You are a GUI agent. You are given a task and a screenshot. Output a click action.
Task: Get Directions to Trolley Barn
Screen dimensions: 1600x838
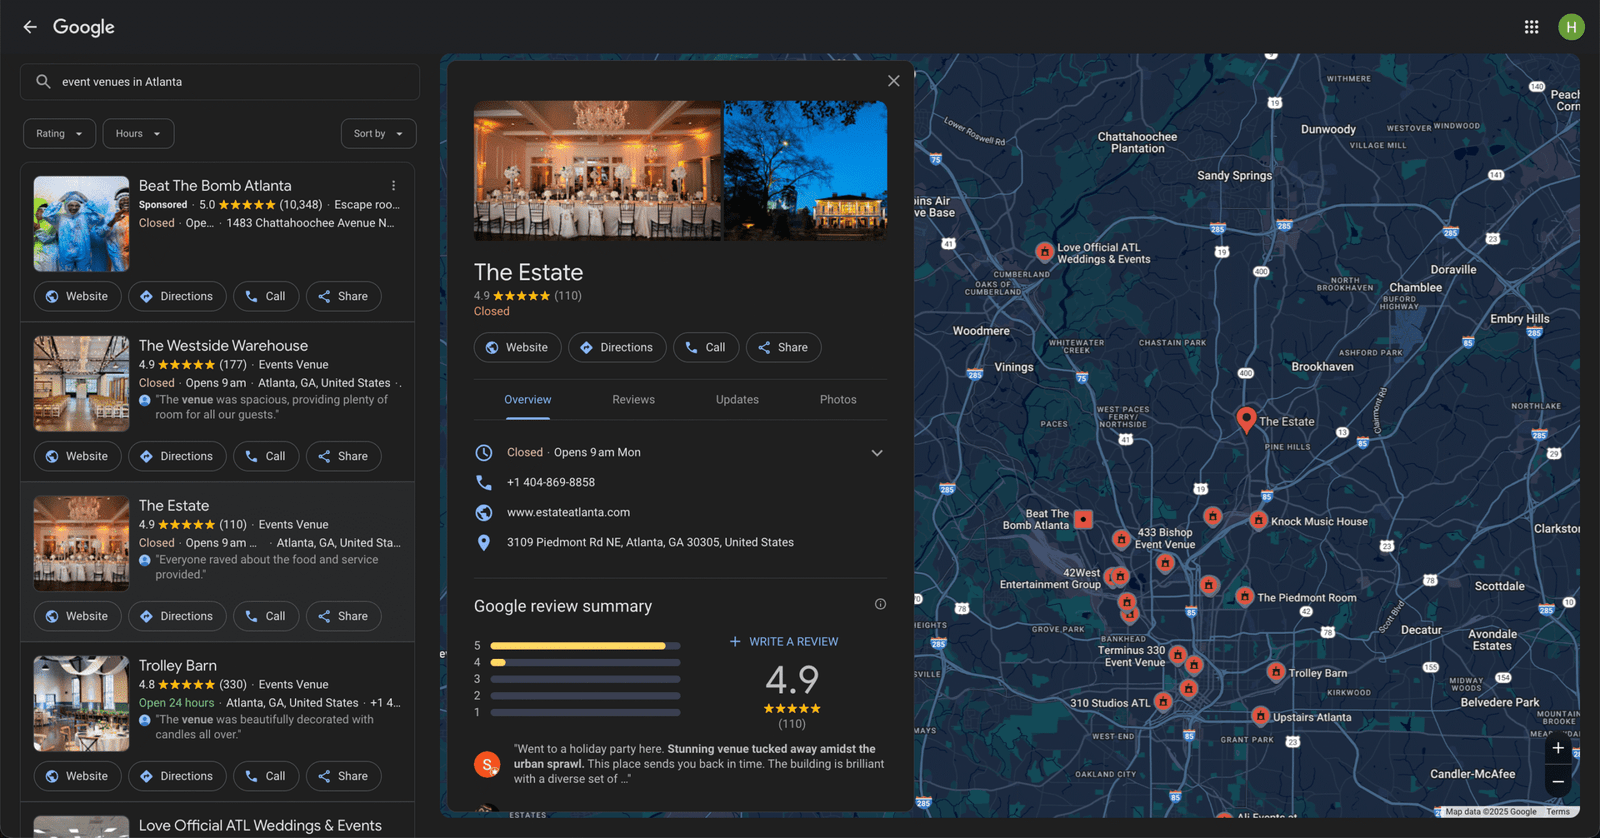click(x=177, y=776)
